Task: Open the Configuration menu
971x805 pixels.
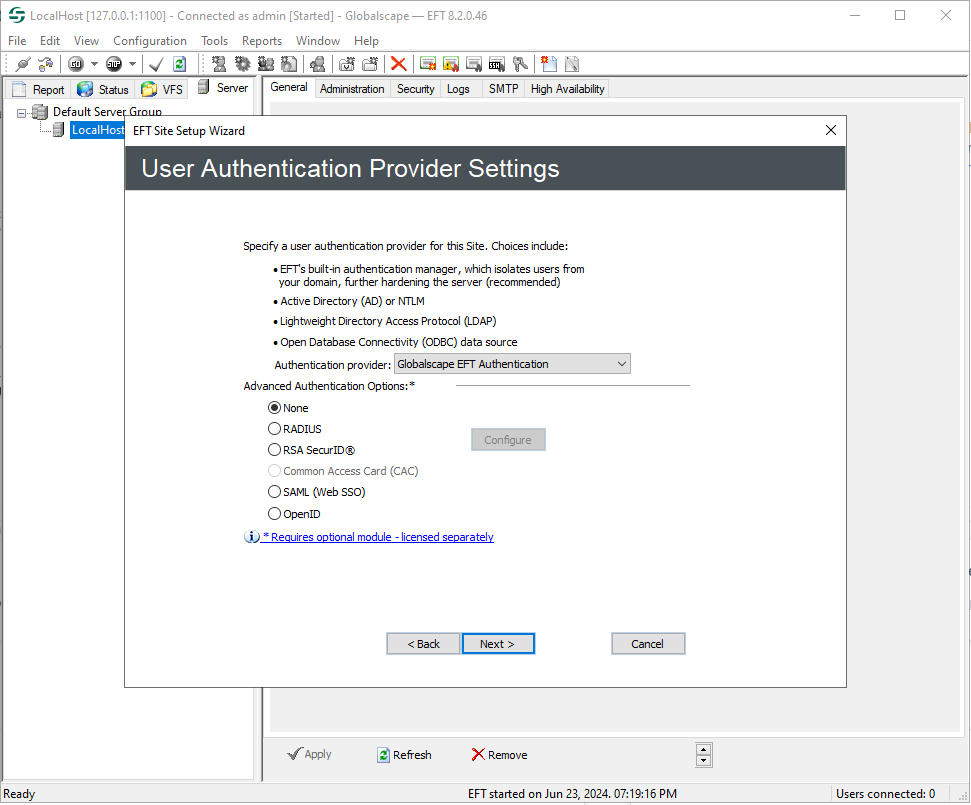Action: click(150, 41)
